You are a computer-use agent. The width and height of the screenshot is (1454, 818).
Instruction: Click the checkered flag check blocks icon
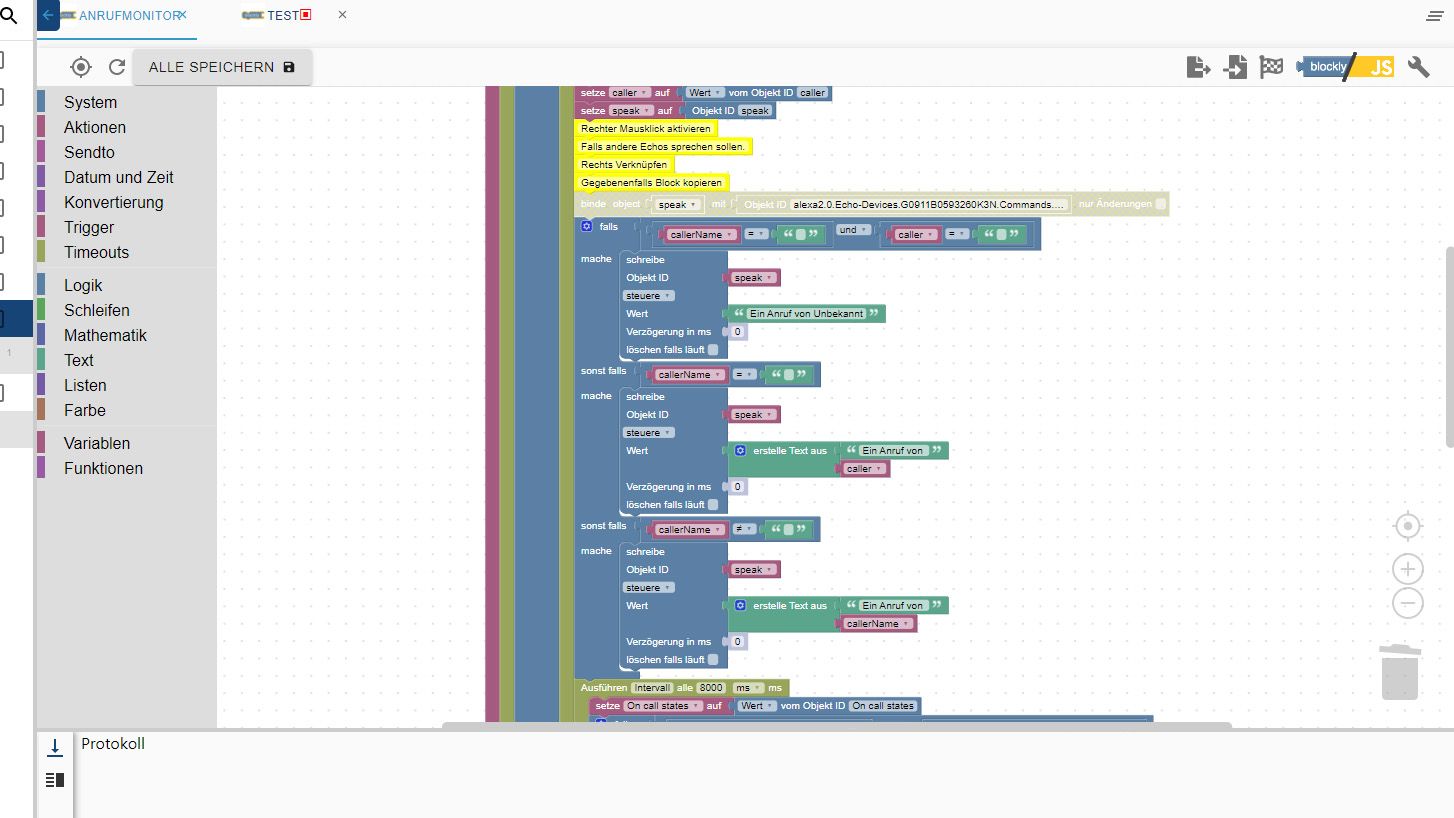point(1271,67)
